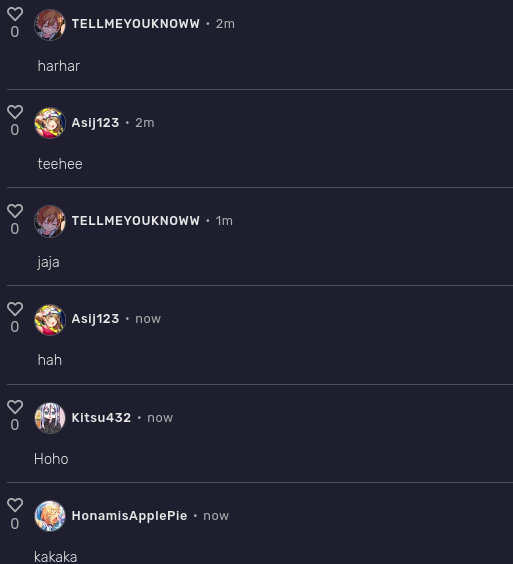View TELLMEYOUKNOWW avatar beside the 'jaja' comment
The image size is (513, 564).
[x=50, y=221]
